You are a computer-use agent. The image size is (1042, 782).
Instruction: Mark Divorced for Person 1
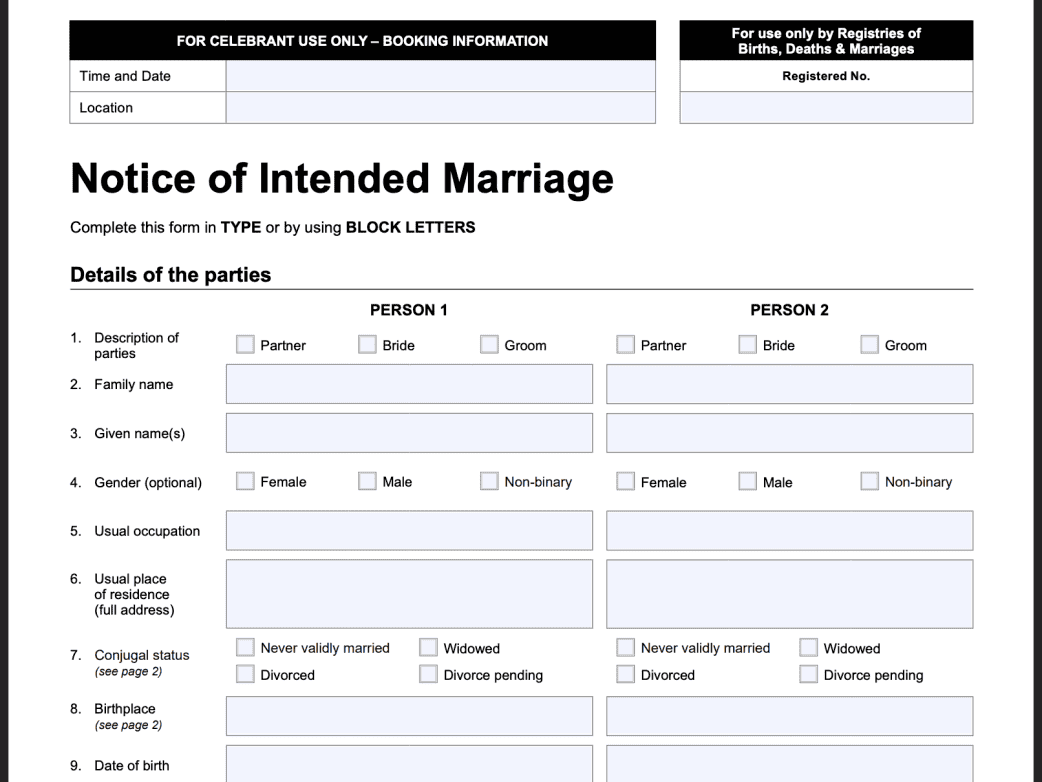pos(245,675)
